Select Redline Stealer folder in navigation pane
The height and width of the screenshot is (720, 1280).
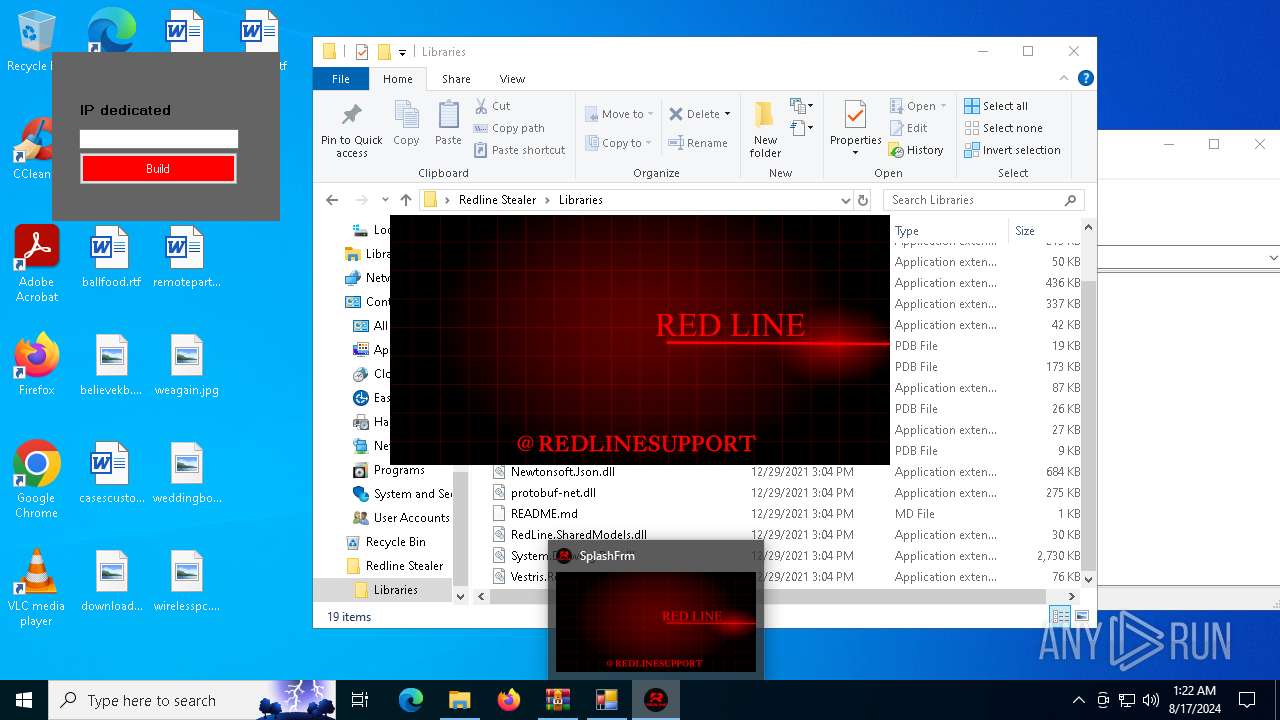(404, 566)
